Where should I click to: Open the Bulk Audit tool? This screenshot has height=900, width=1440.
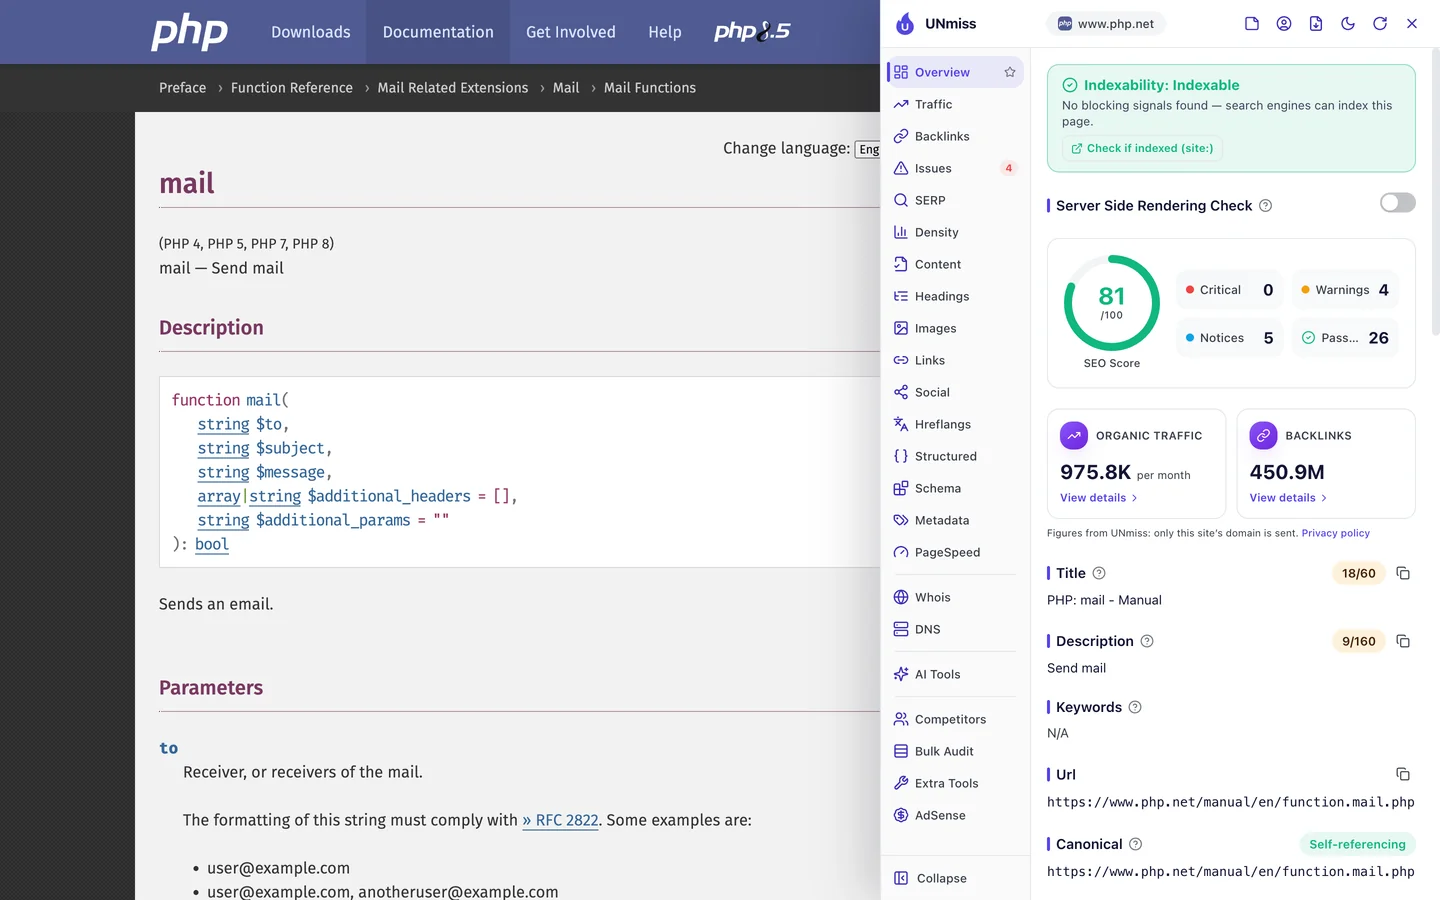[955, 751]
